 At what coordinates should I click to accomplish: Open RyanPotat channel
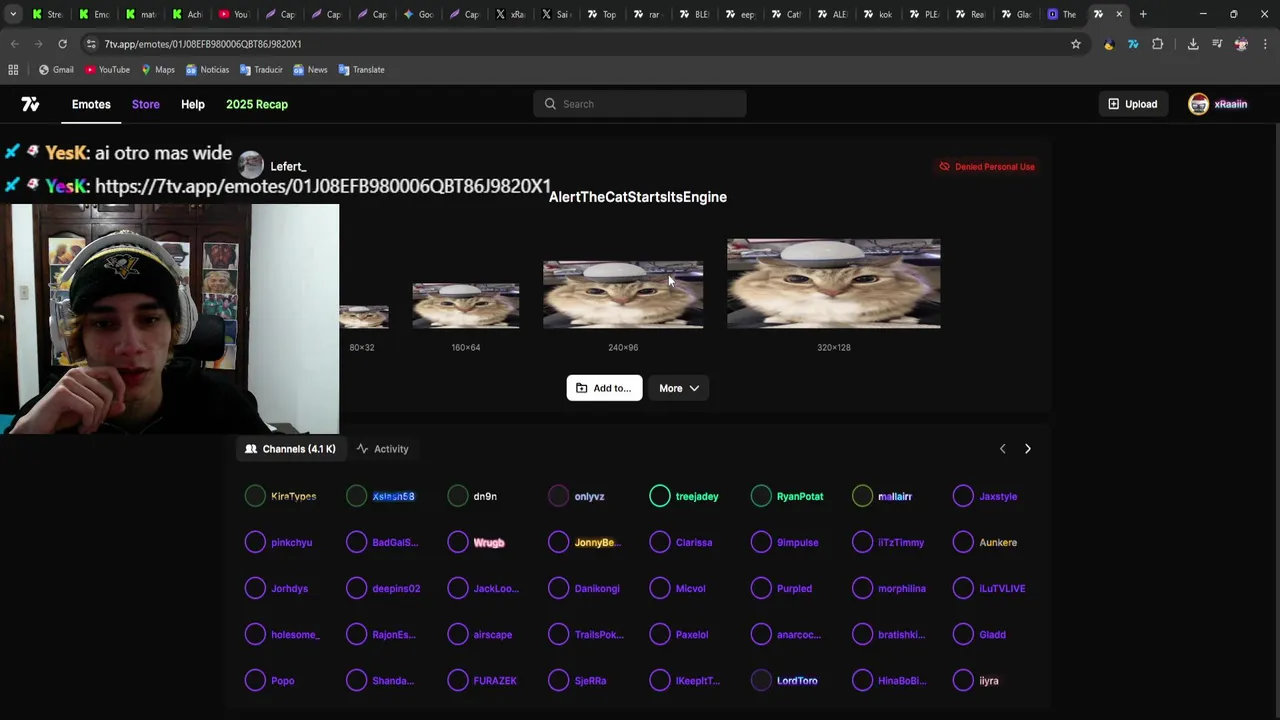pyautogui.click(x=788, y=496)
